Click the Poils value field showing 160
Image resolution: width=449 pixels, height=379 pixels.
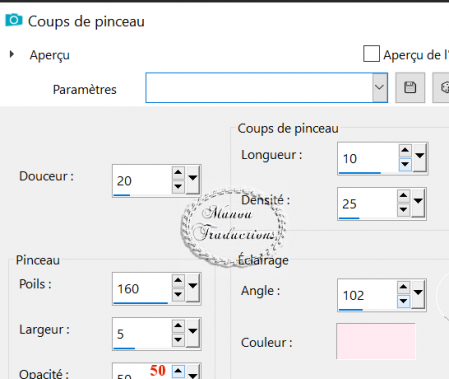[x=142, y=289]
